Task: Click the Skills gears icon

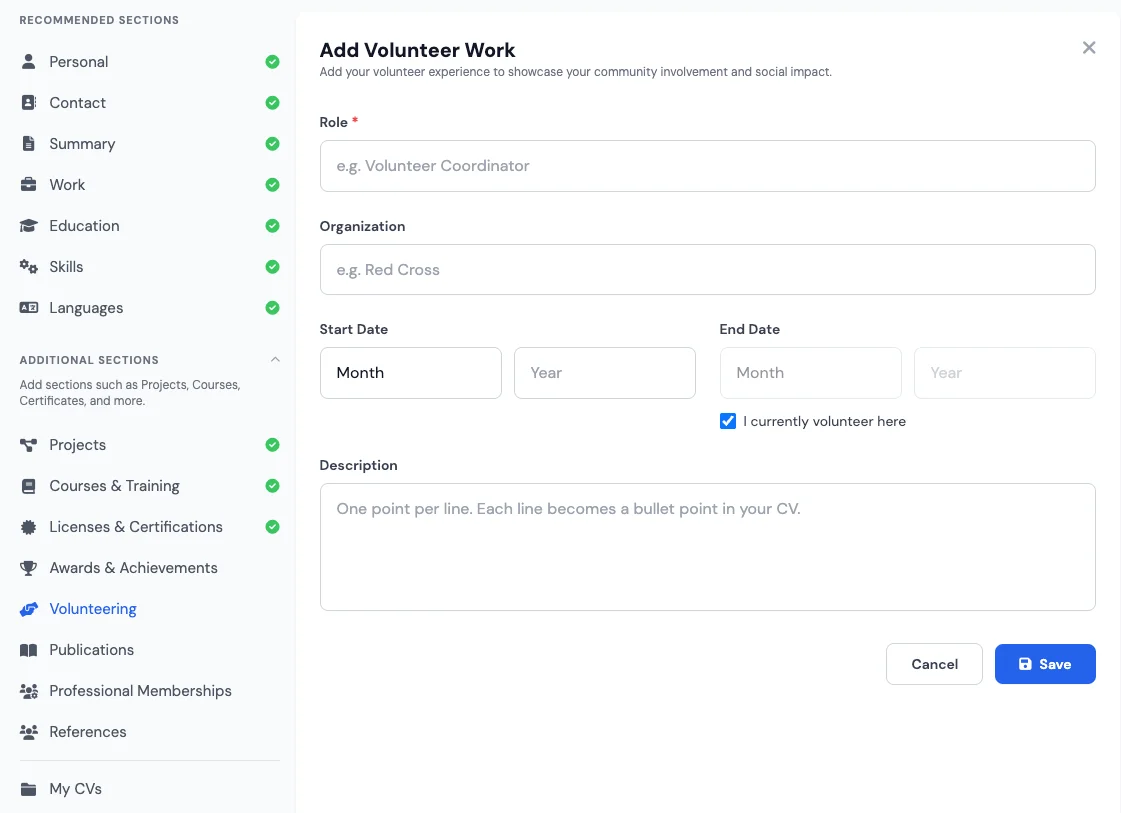Action: click(x=29, y=267)
